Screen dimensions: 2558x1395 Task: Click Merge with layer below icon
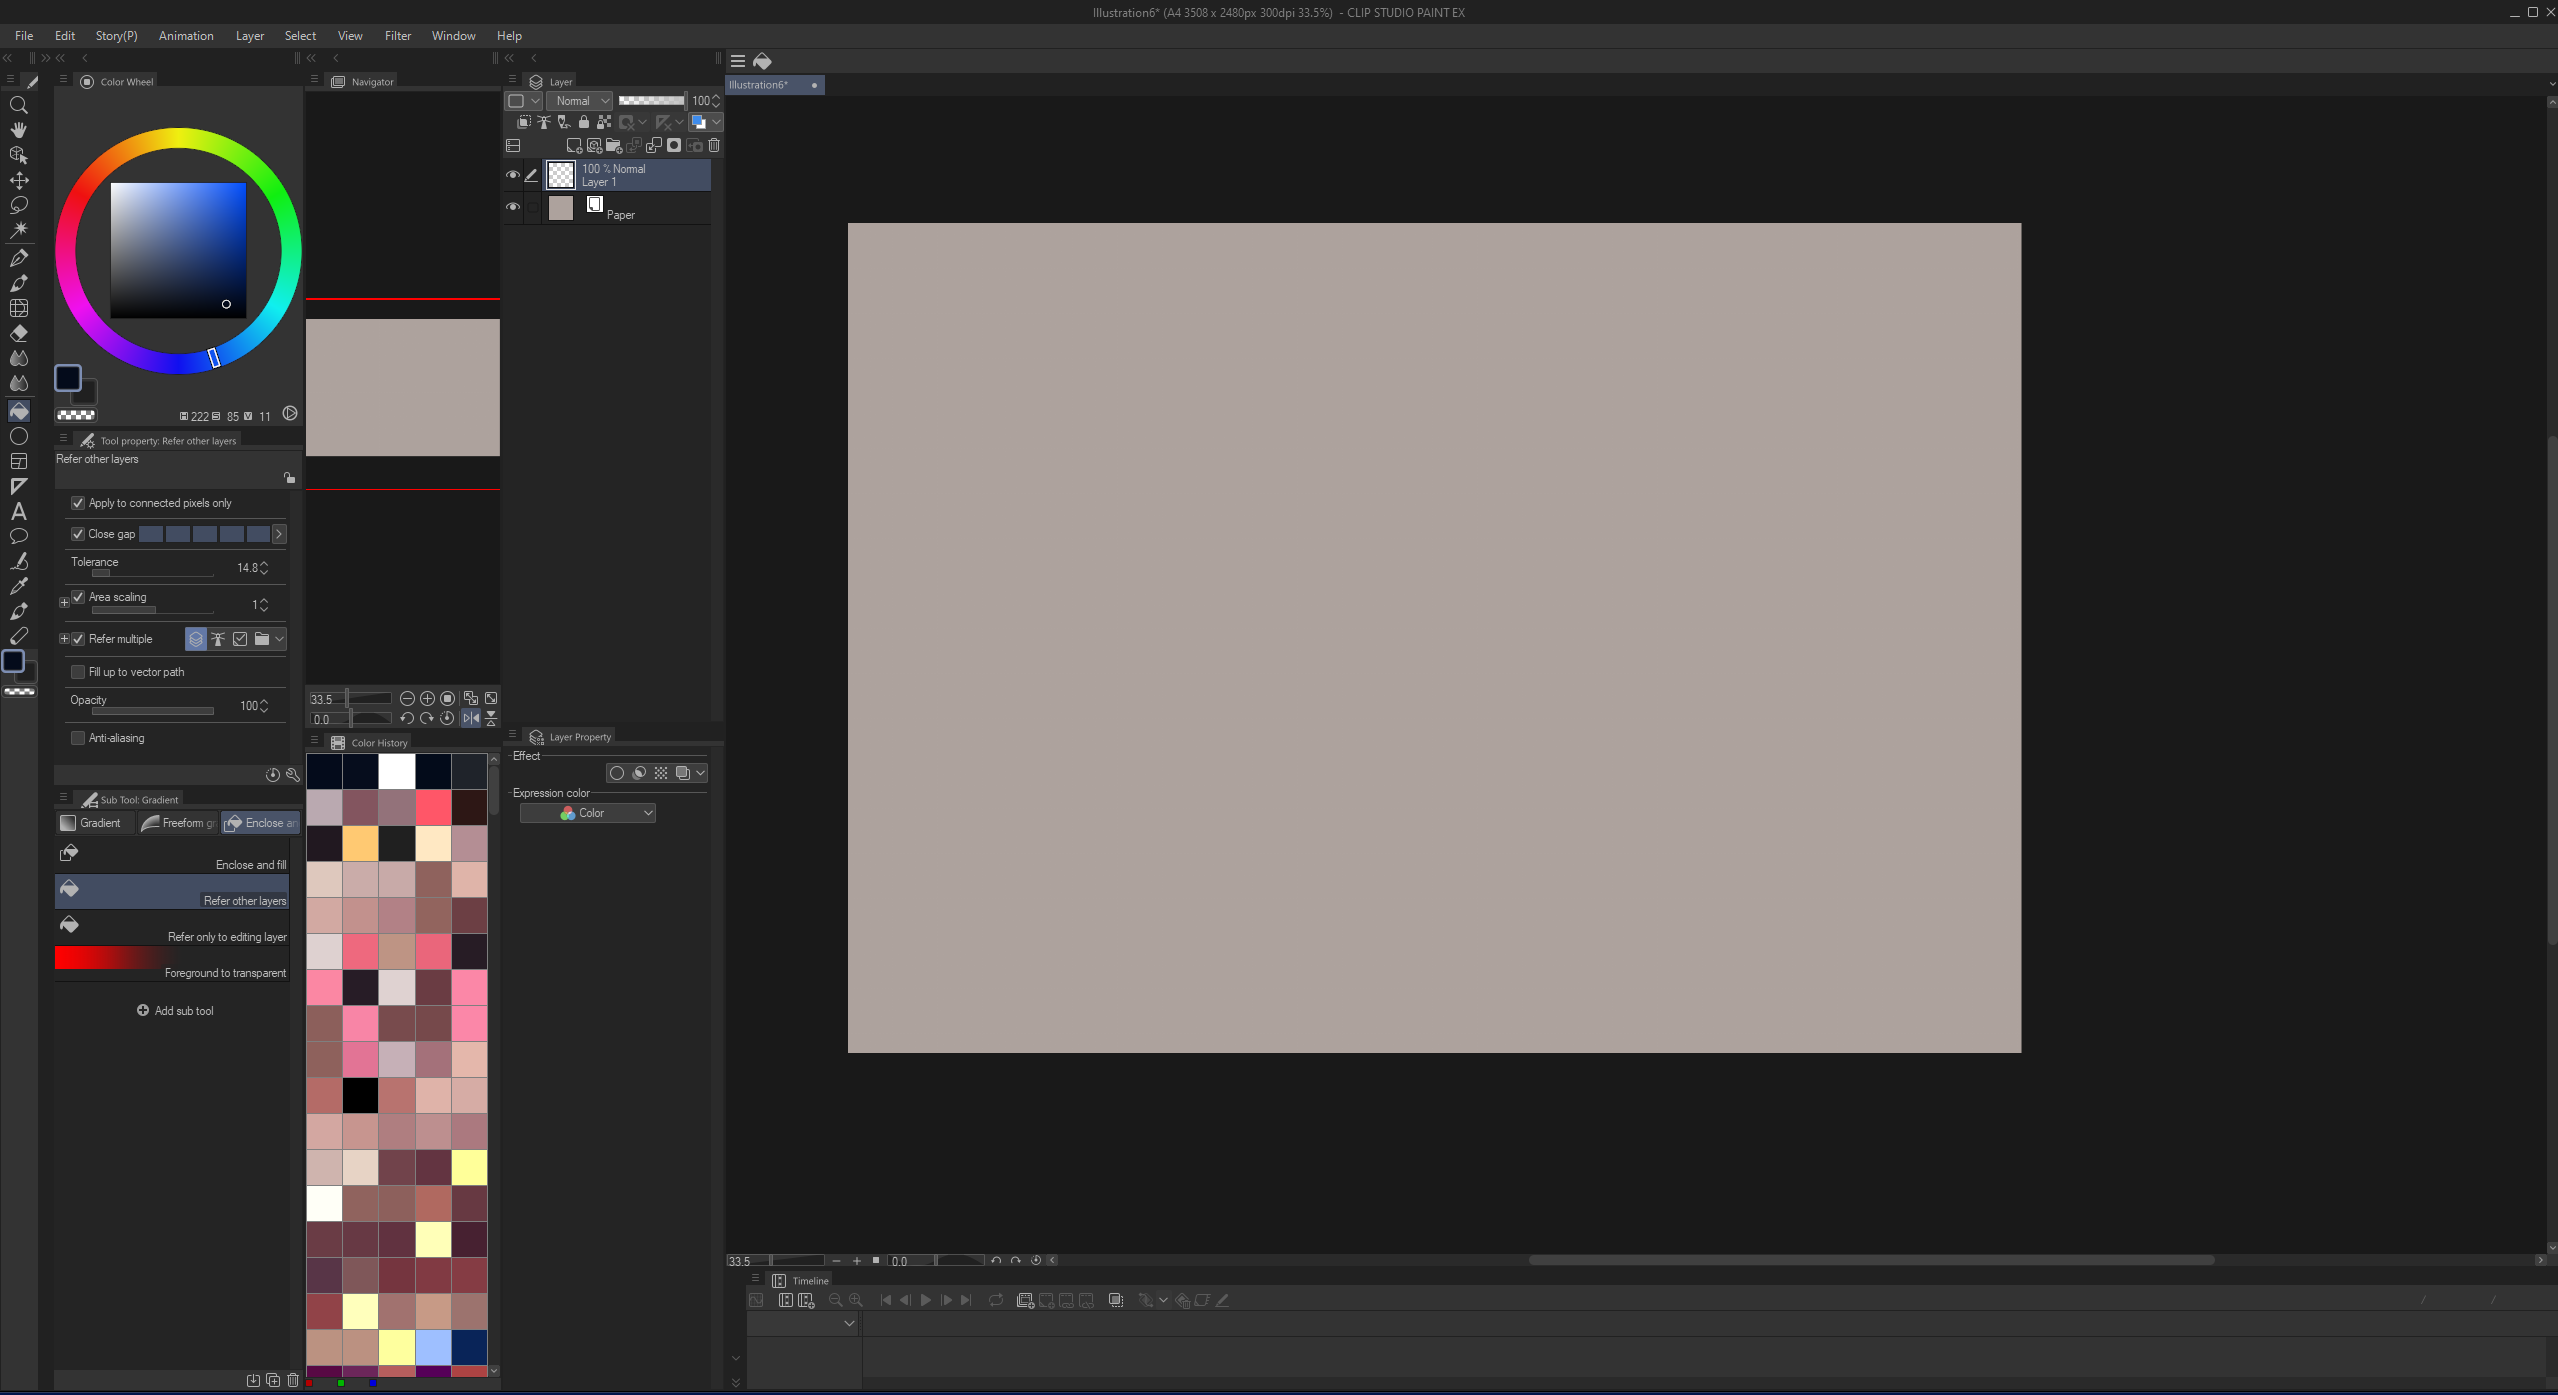(x=654, y=146)
